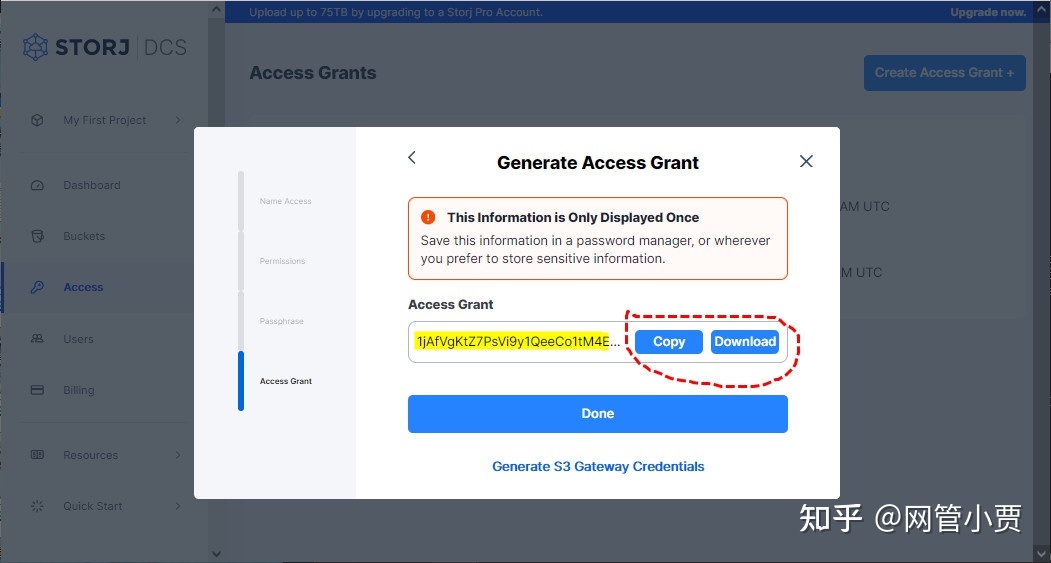Click the Resources menu label
This screenshot has height=563, width=1051.
pyautogui.click(x=90, y=454)
